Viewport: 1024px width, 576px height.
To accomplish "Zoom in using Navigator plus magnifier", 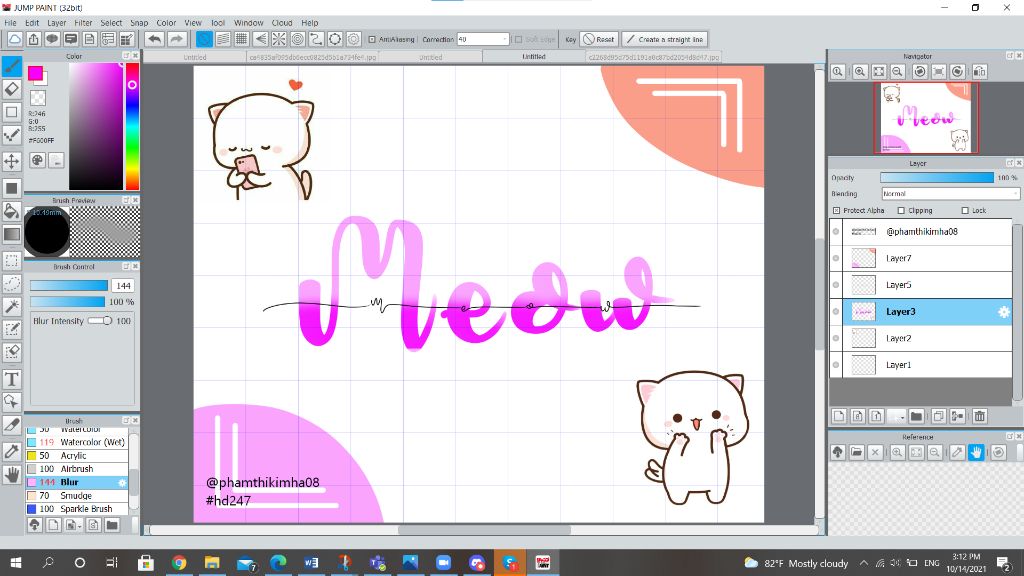I will pos(860,72).
